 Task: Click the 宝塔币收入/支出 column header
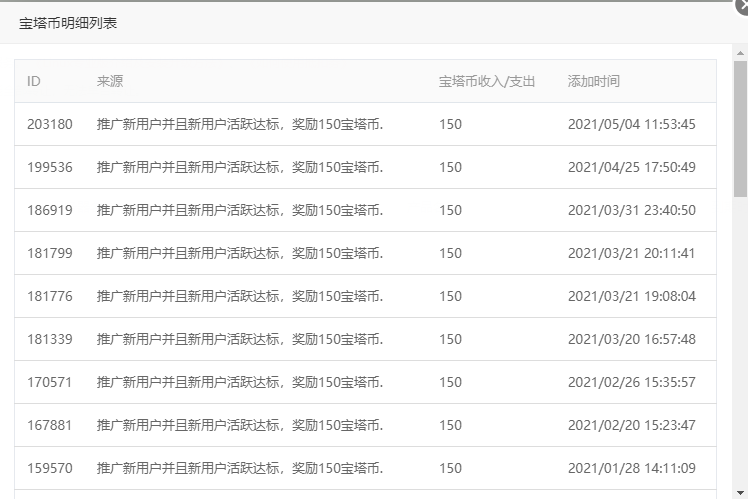pyautogui.click(x=487, y=81)
